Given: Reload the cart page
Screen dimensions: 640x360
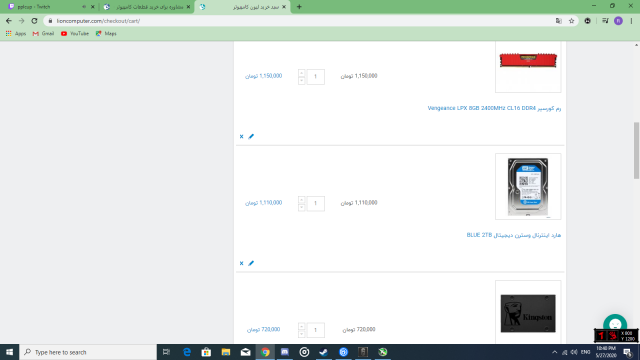Looking at the screenshot, I should [x=34, y=21].
